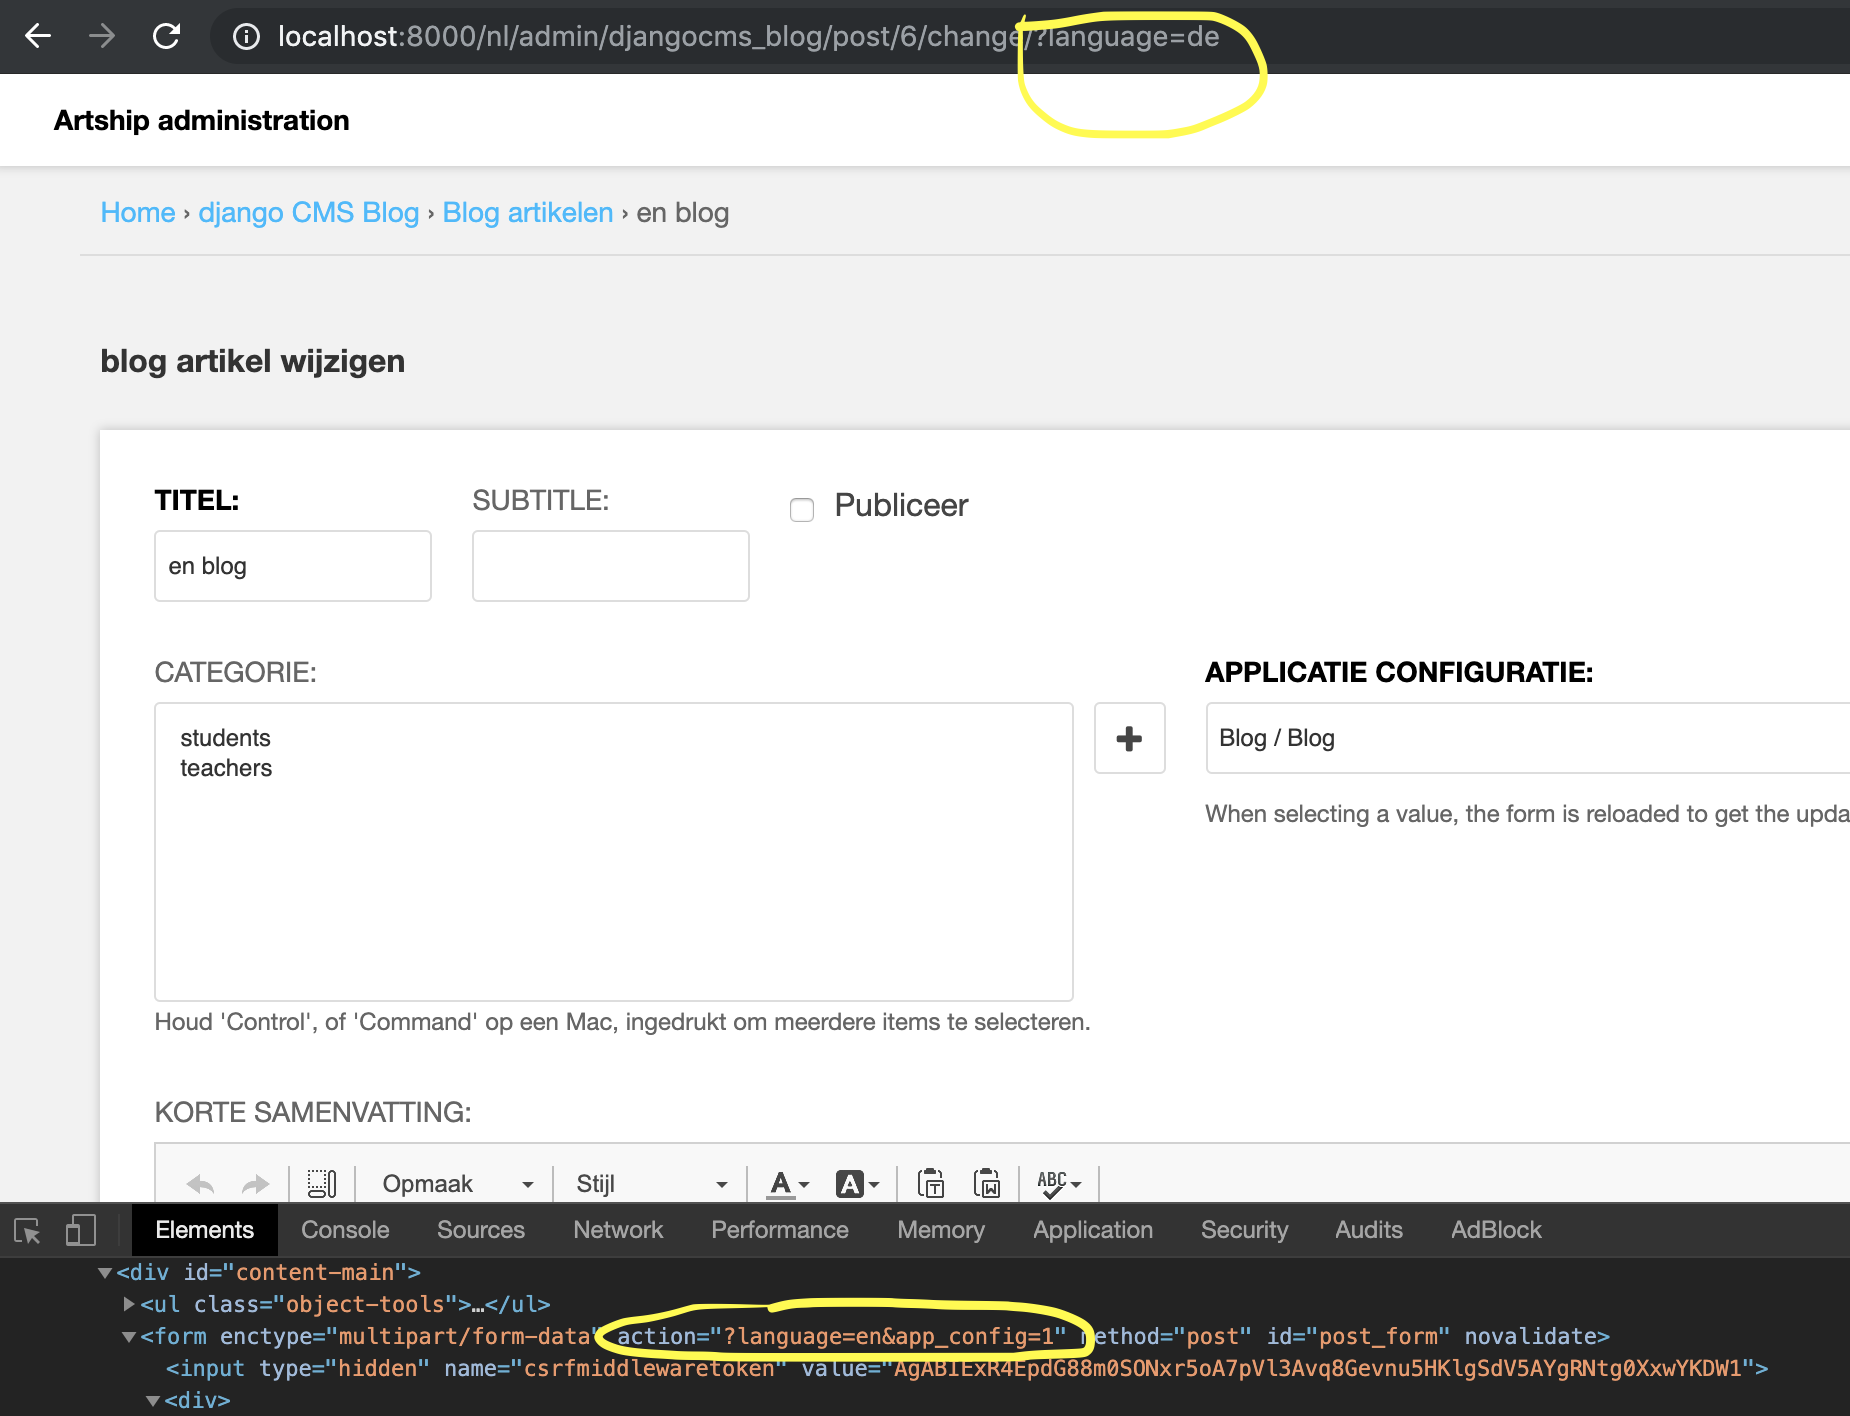This screenshot has height=1416, width=1850.
Task: Add a new category with the plus button
Action: coord(1130,738)
